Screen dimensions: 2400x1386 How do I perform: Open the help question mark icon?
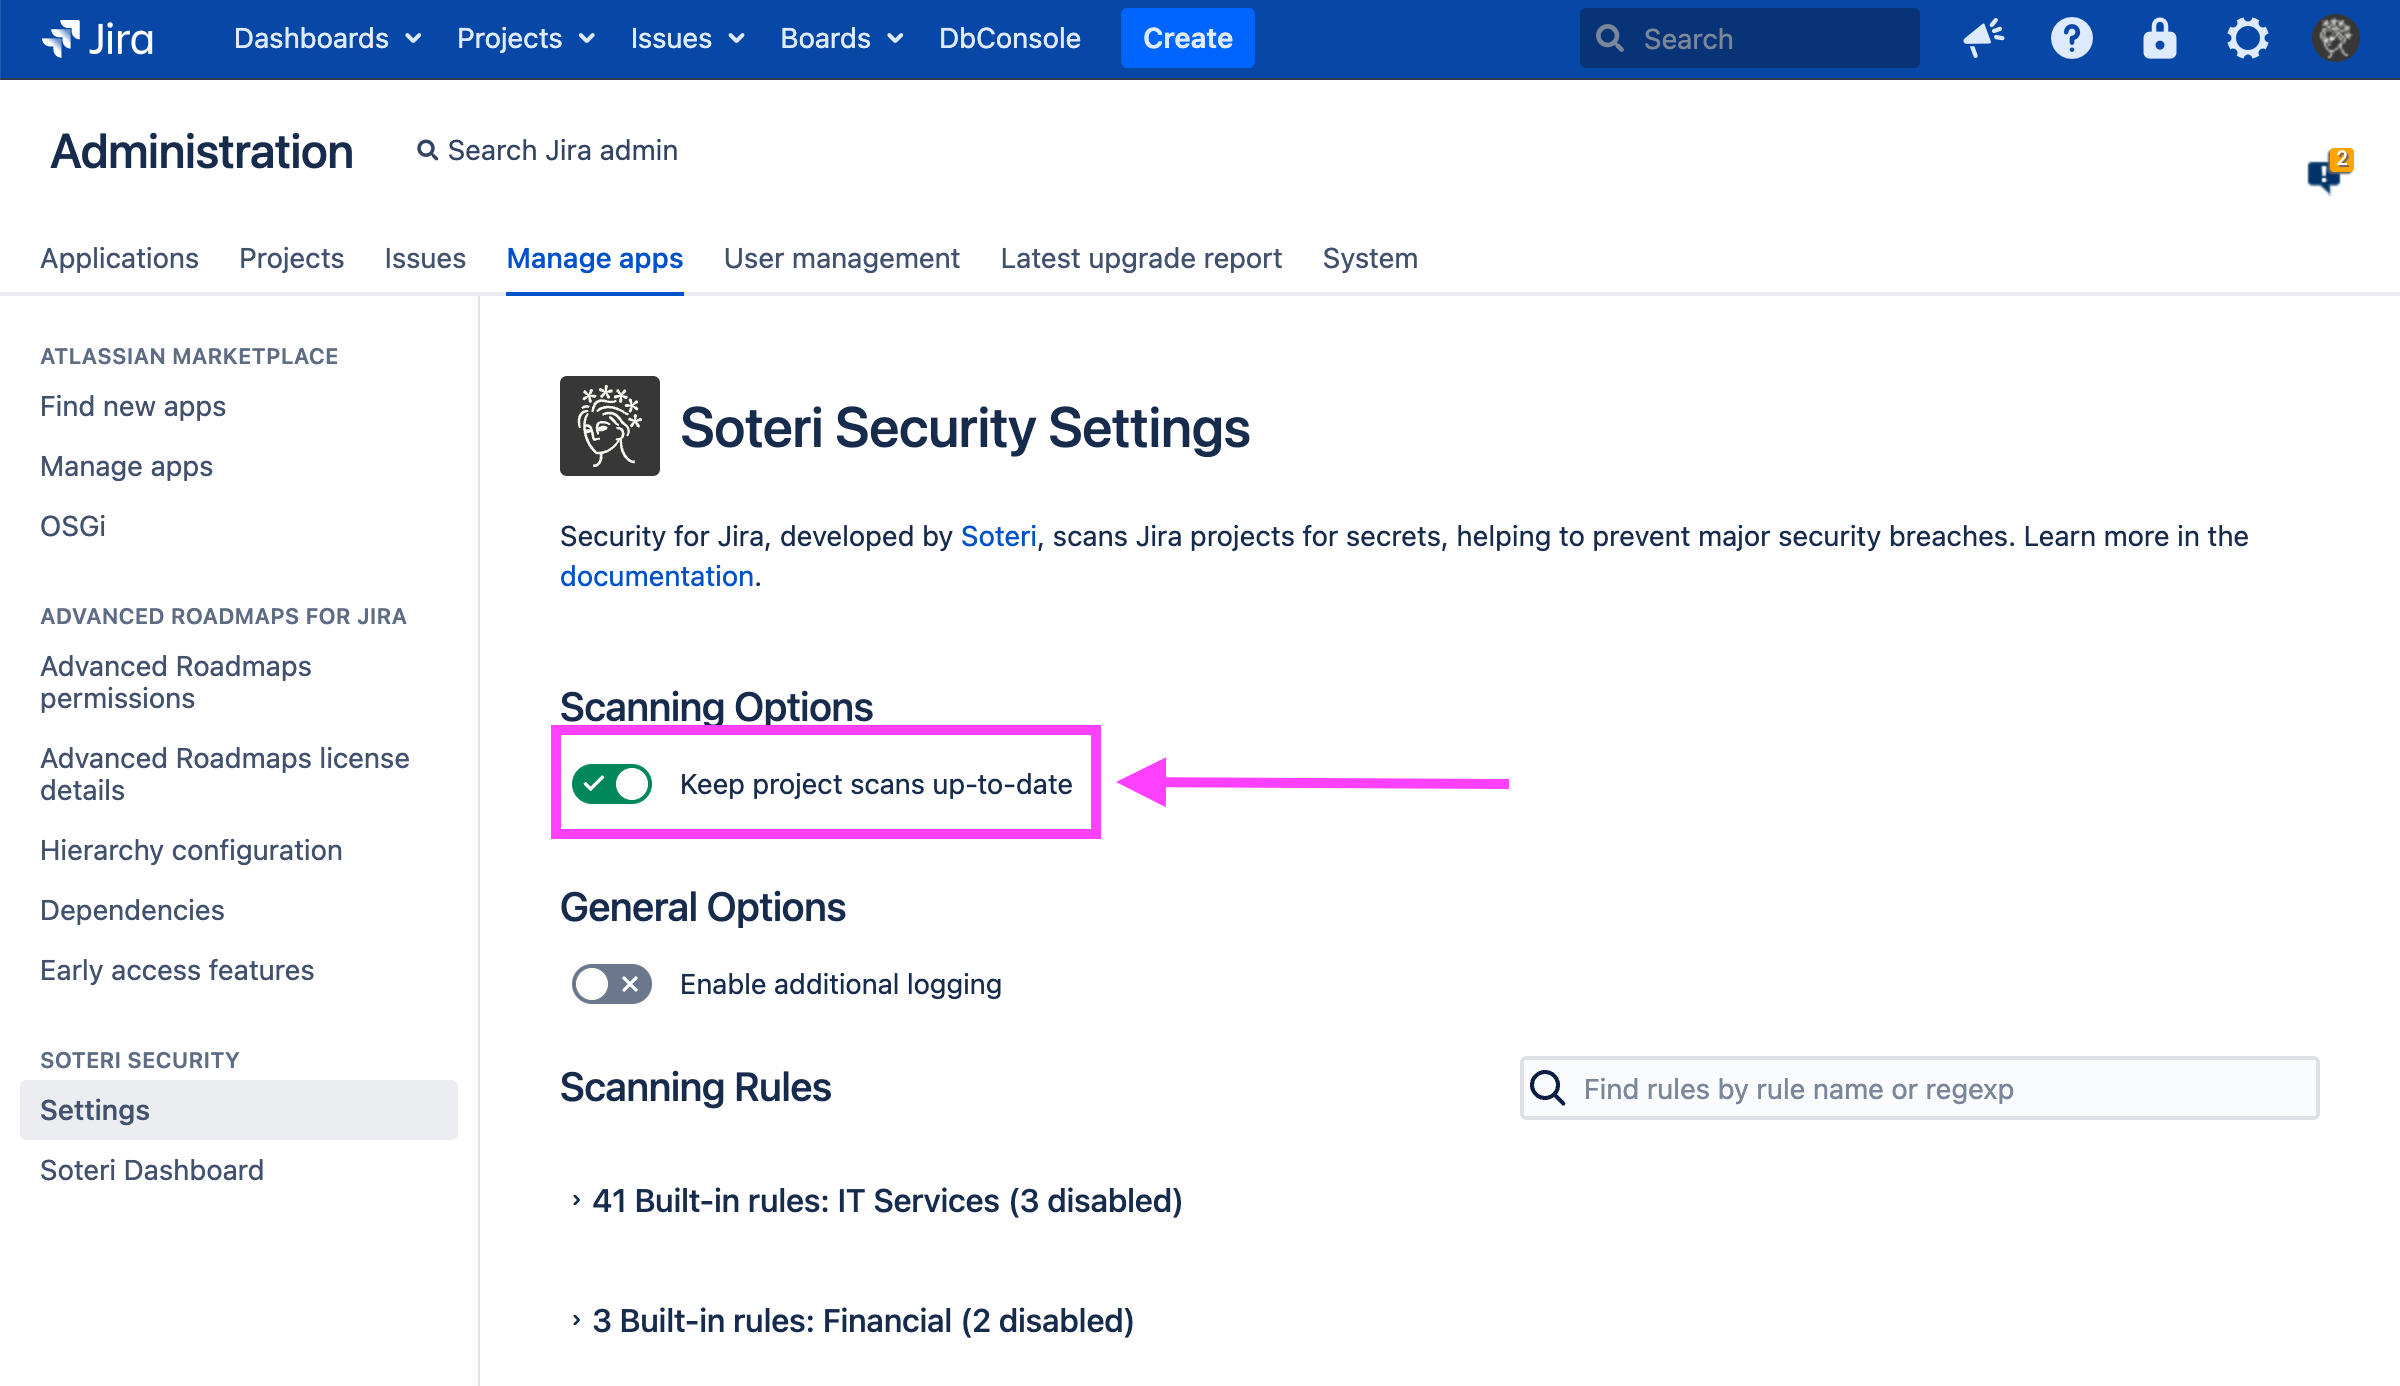2071,38
